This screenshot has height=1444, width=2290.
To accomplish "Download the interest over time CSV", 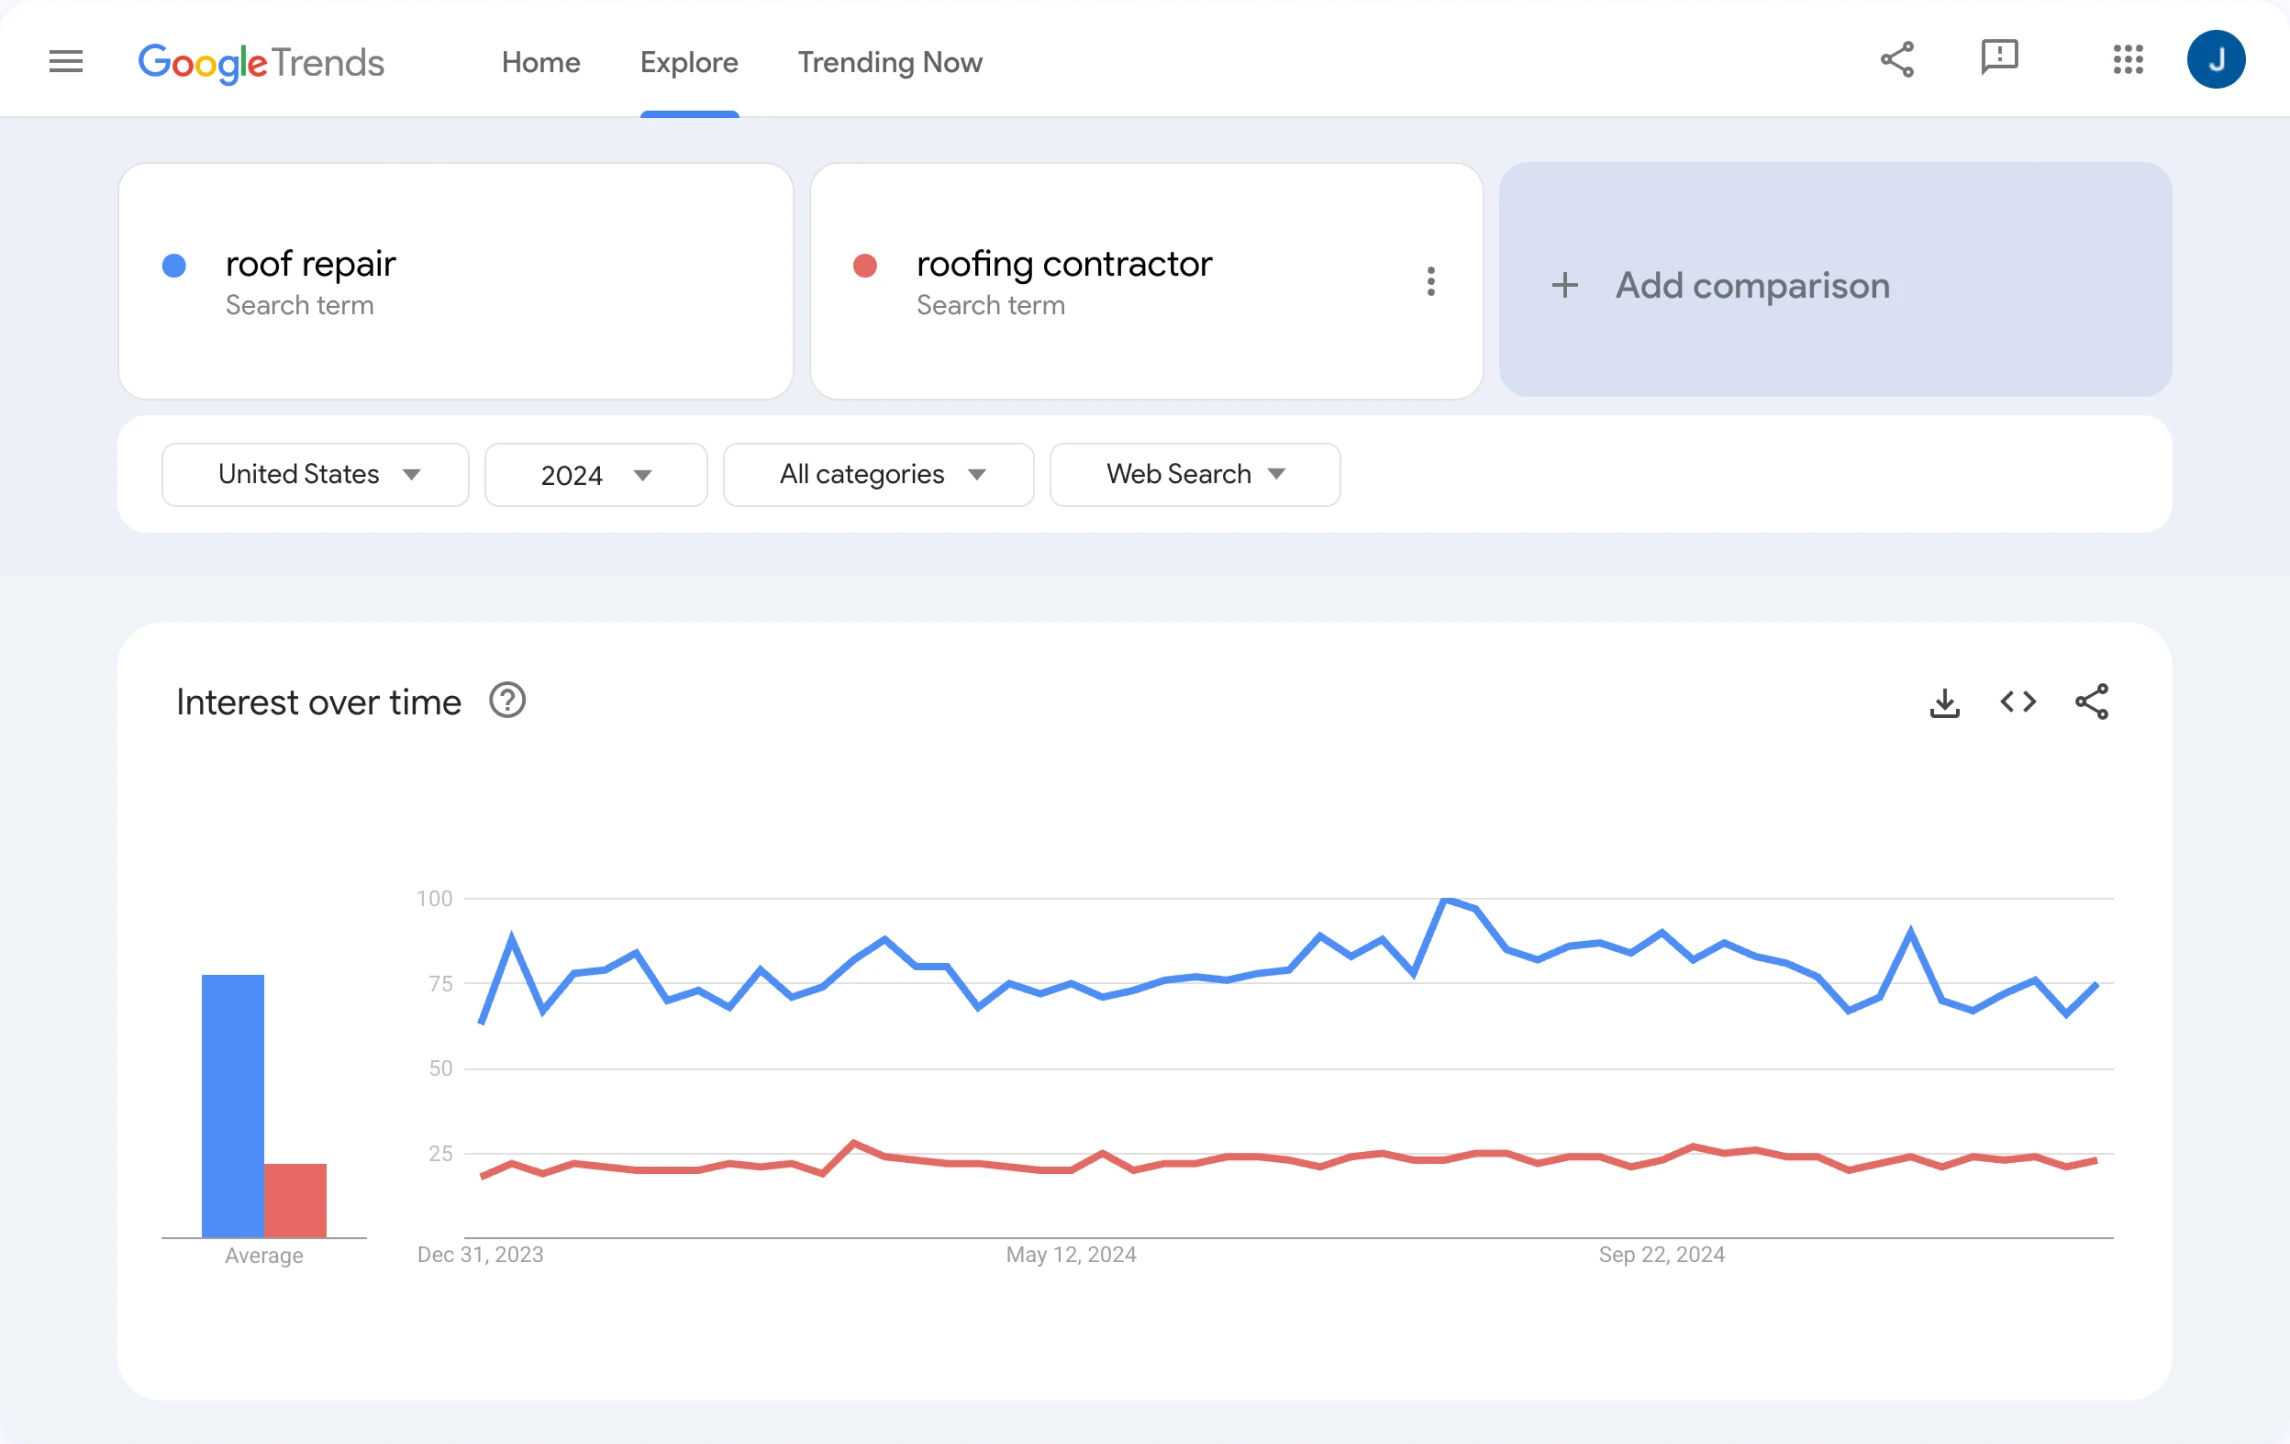I will (1944, 703).
